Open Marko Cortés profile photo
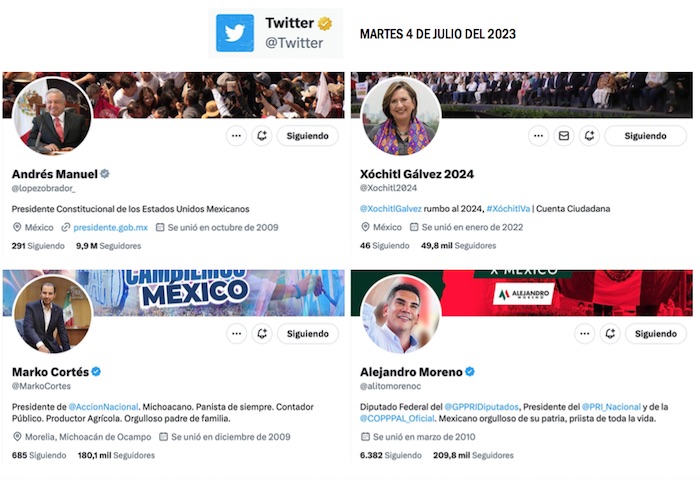 (x=53, y=314)
